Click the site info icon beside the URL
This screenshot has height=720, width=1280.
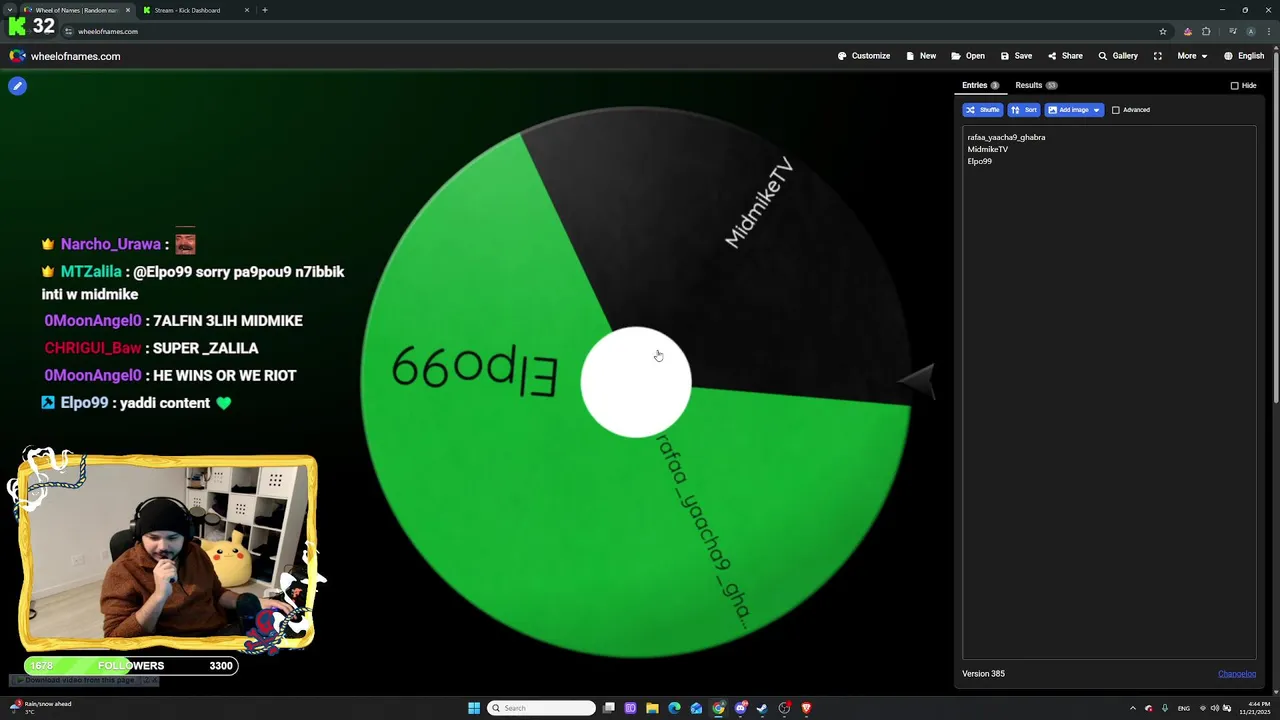(69, 31)
